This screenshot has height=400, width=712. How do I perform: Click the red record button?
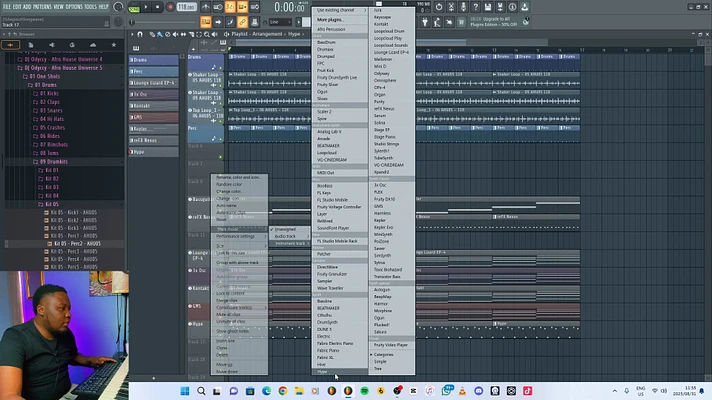170,7
